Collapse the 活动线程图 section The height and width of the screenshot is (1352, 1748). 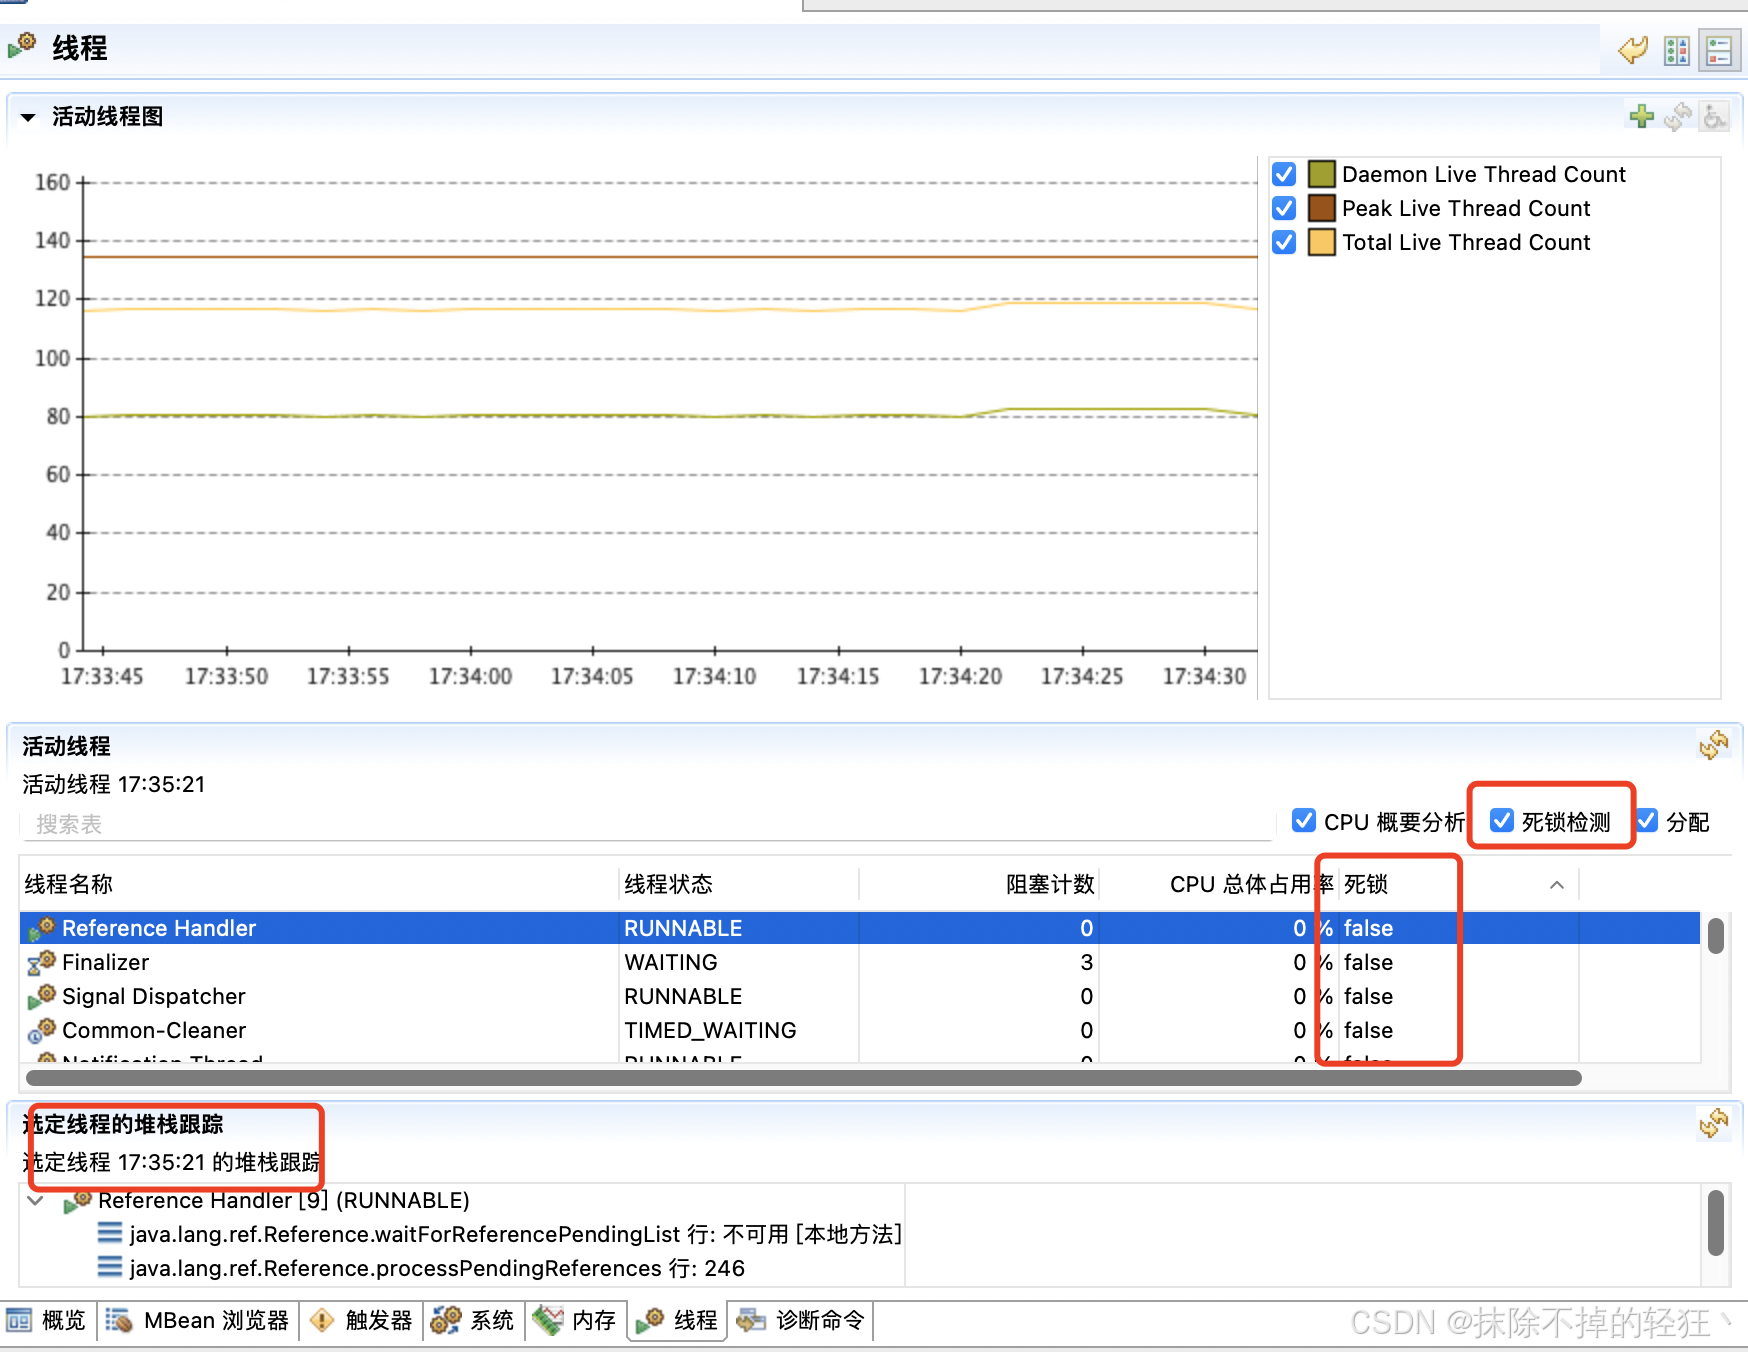(x=27, y=116)
